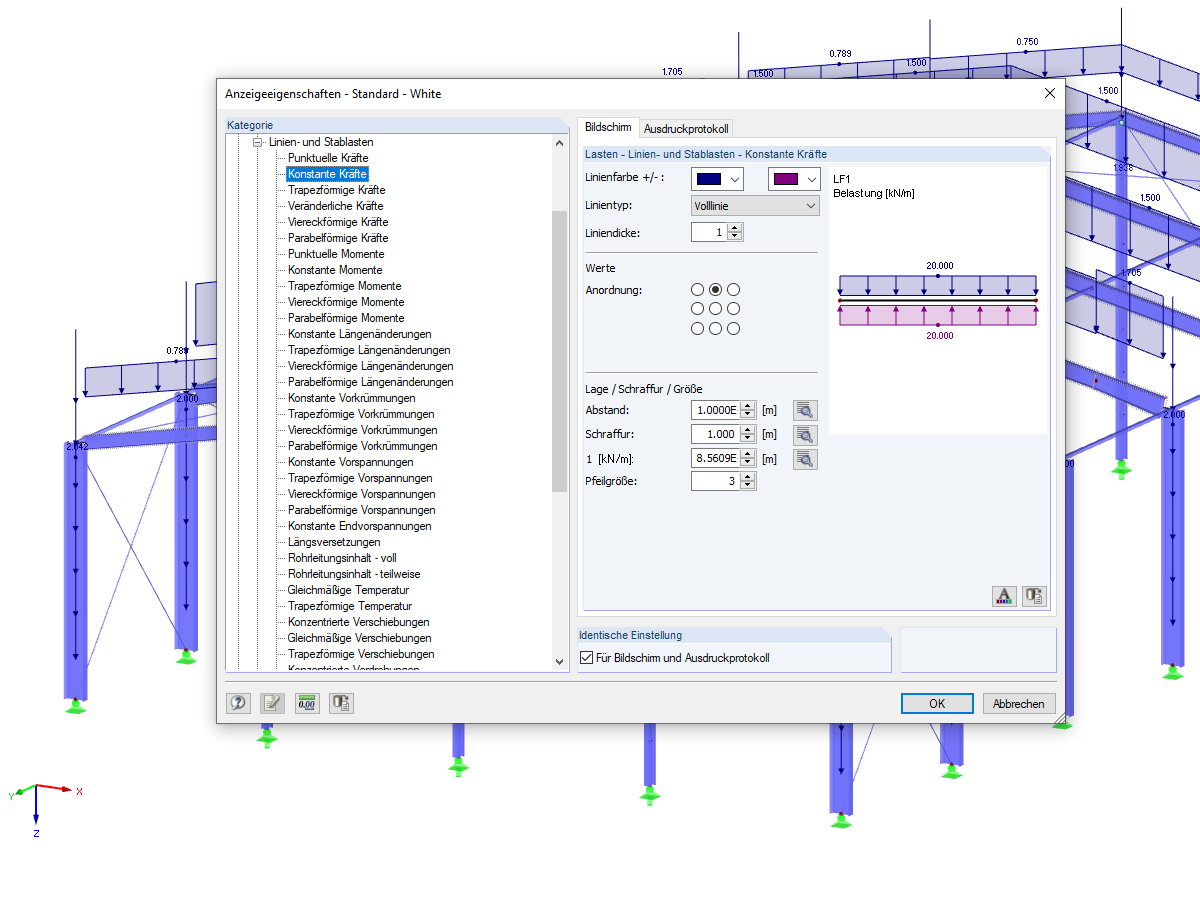Select Punktuelle Momente tree entry
The height and width of the screenshot is (900, 1200).
335,254
